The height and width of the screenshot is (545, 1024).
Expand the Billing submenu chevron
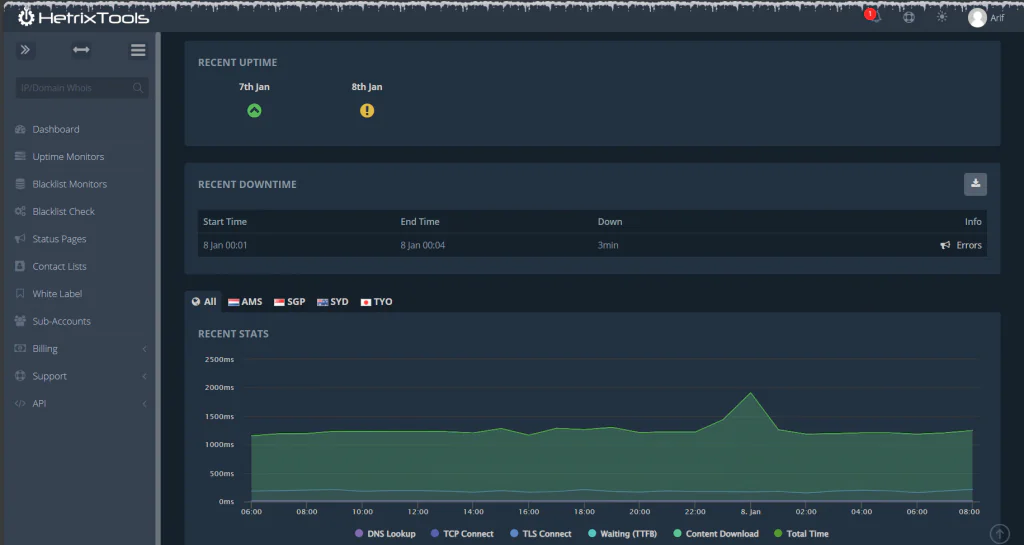pyautogui.click(x=144, y=349)
